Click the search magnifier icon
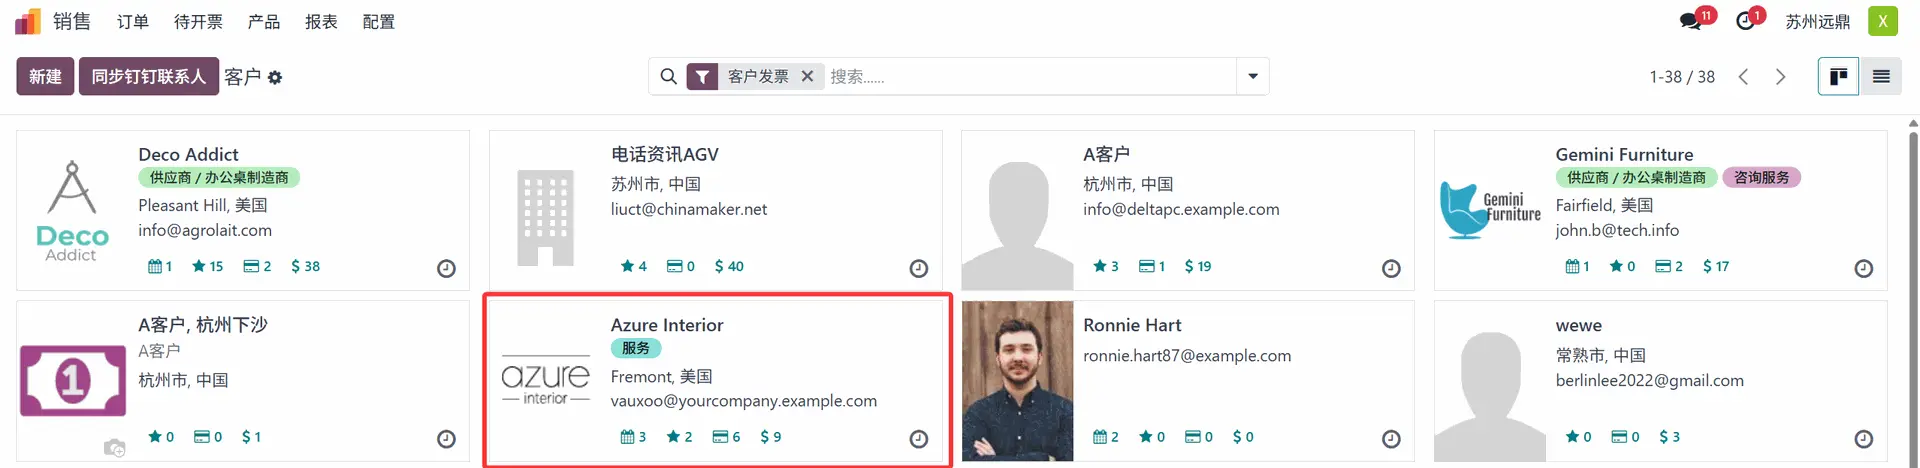Viewport: 1920px width, 468px height. (x=668, y=76)
